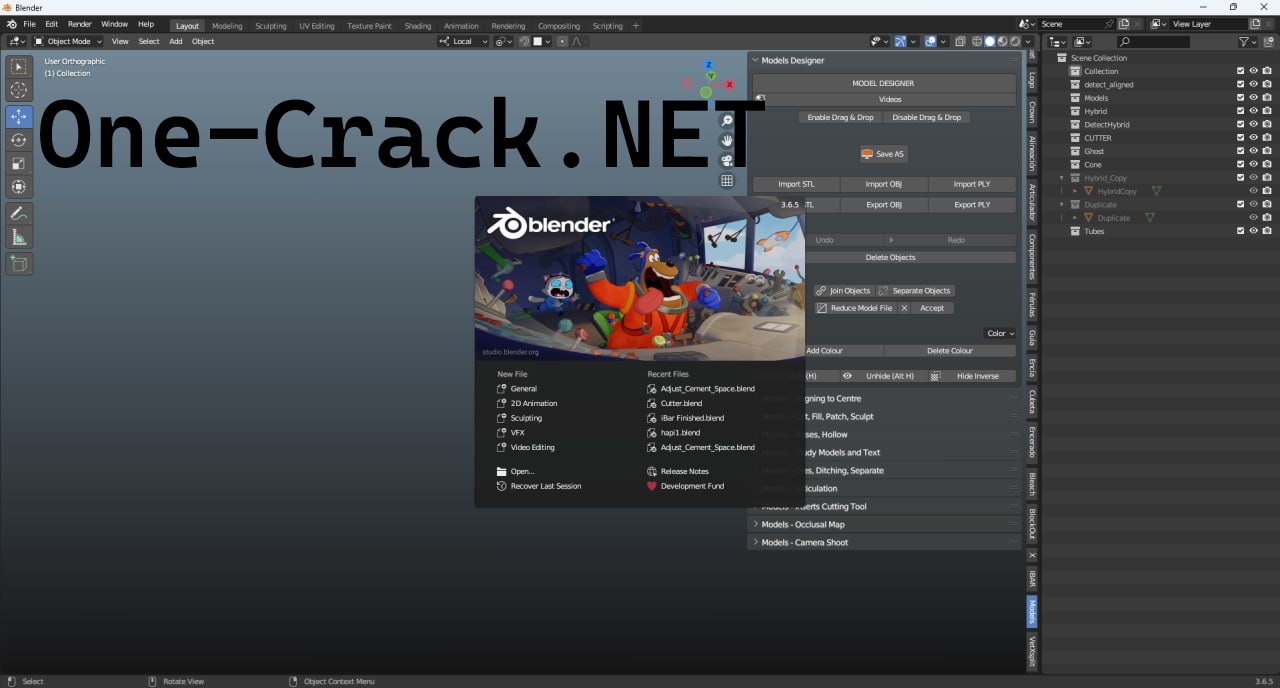1280x688 pixels.
Task: Select the Move tool in left toolbar
Action: pyautogui.click(x=18, y=116)
